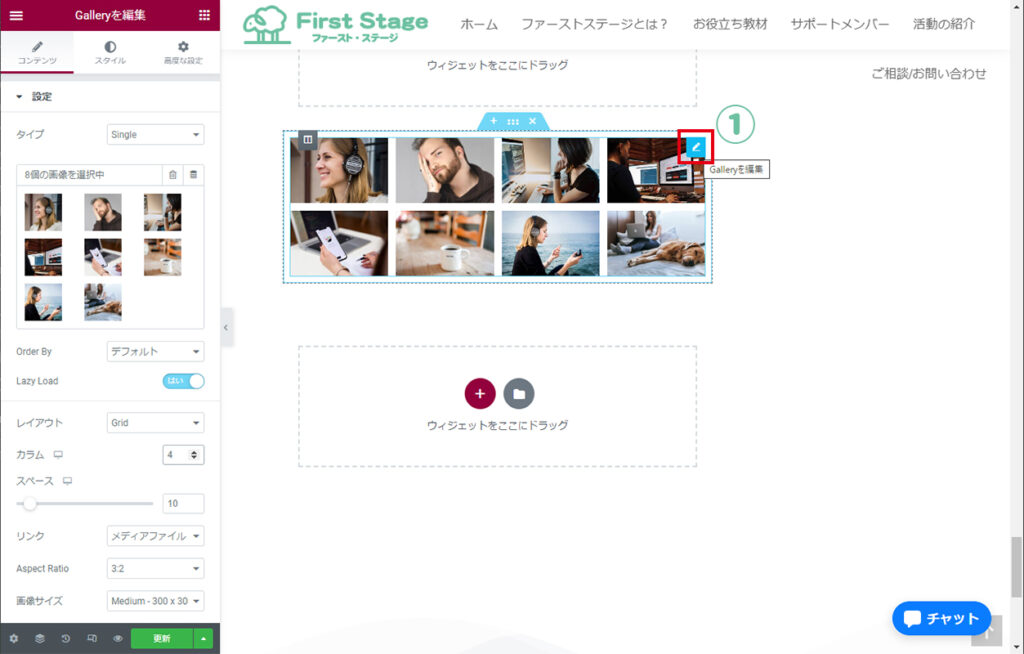1024x654 pixels.
Task: Open the widgets grid panel
Action: point(204,15)
